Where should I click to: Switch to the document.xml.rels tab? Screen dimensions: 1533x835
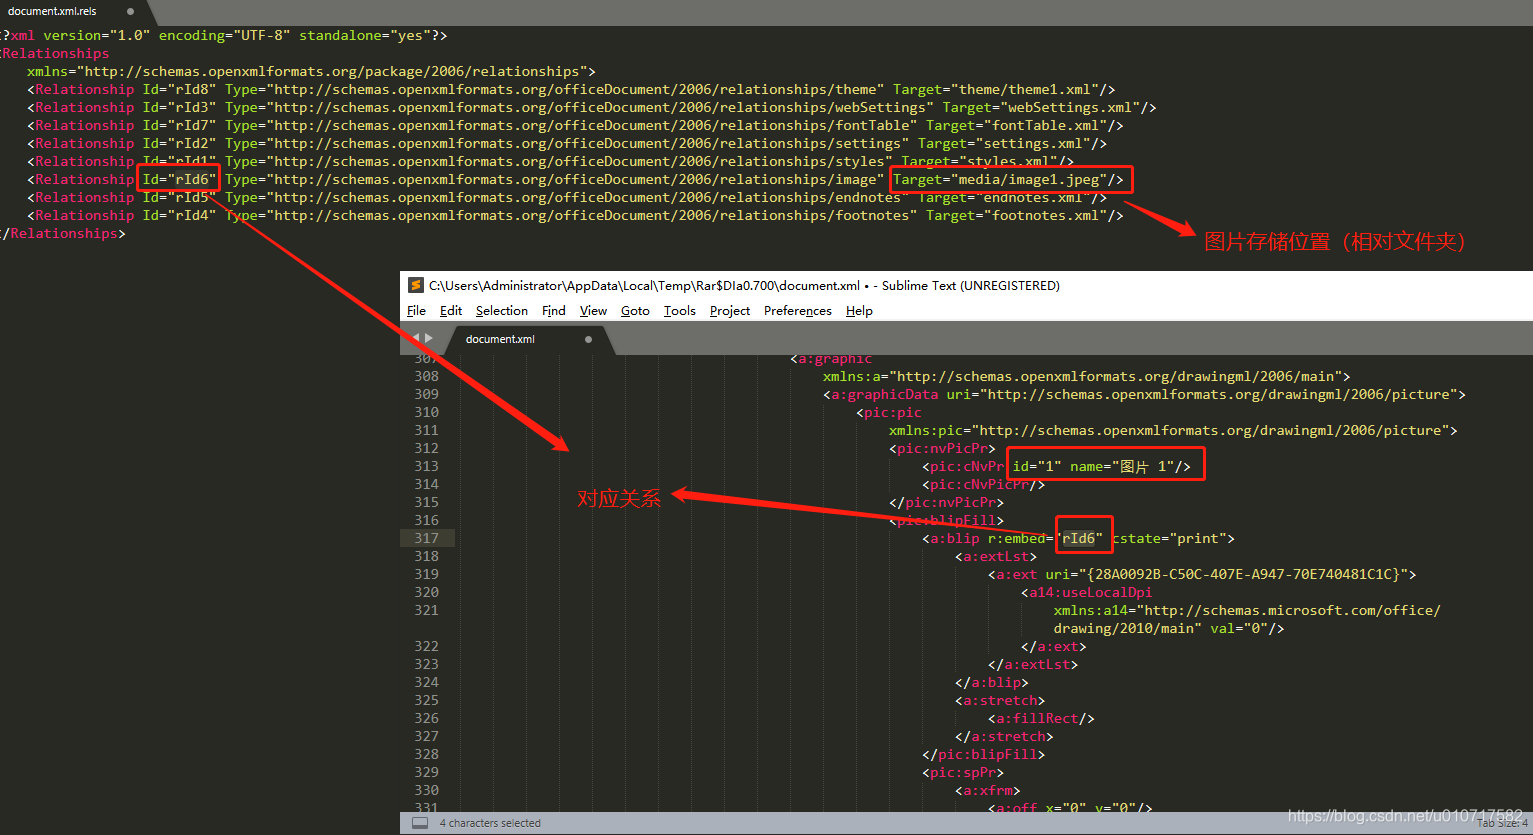(x=52, y=11)
